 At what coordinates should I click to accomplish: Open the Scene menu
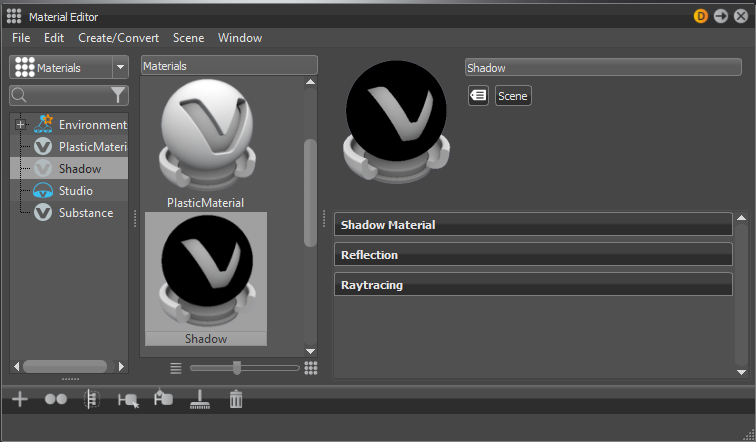coord(189,38)
